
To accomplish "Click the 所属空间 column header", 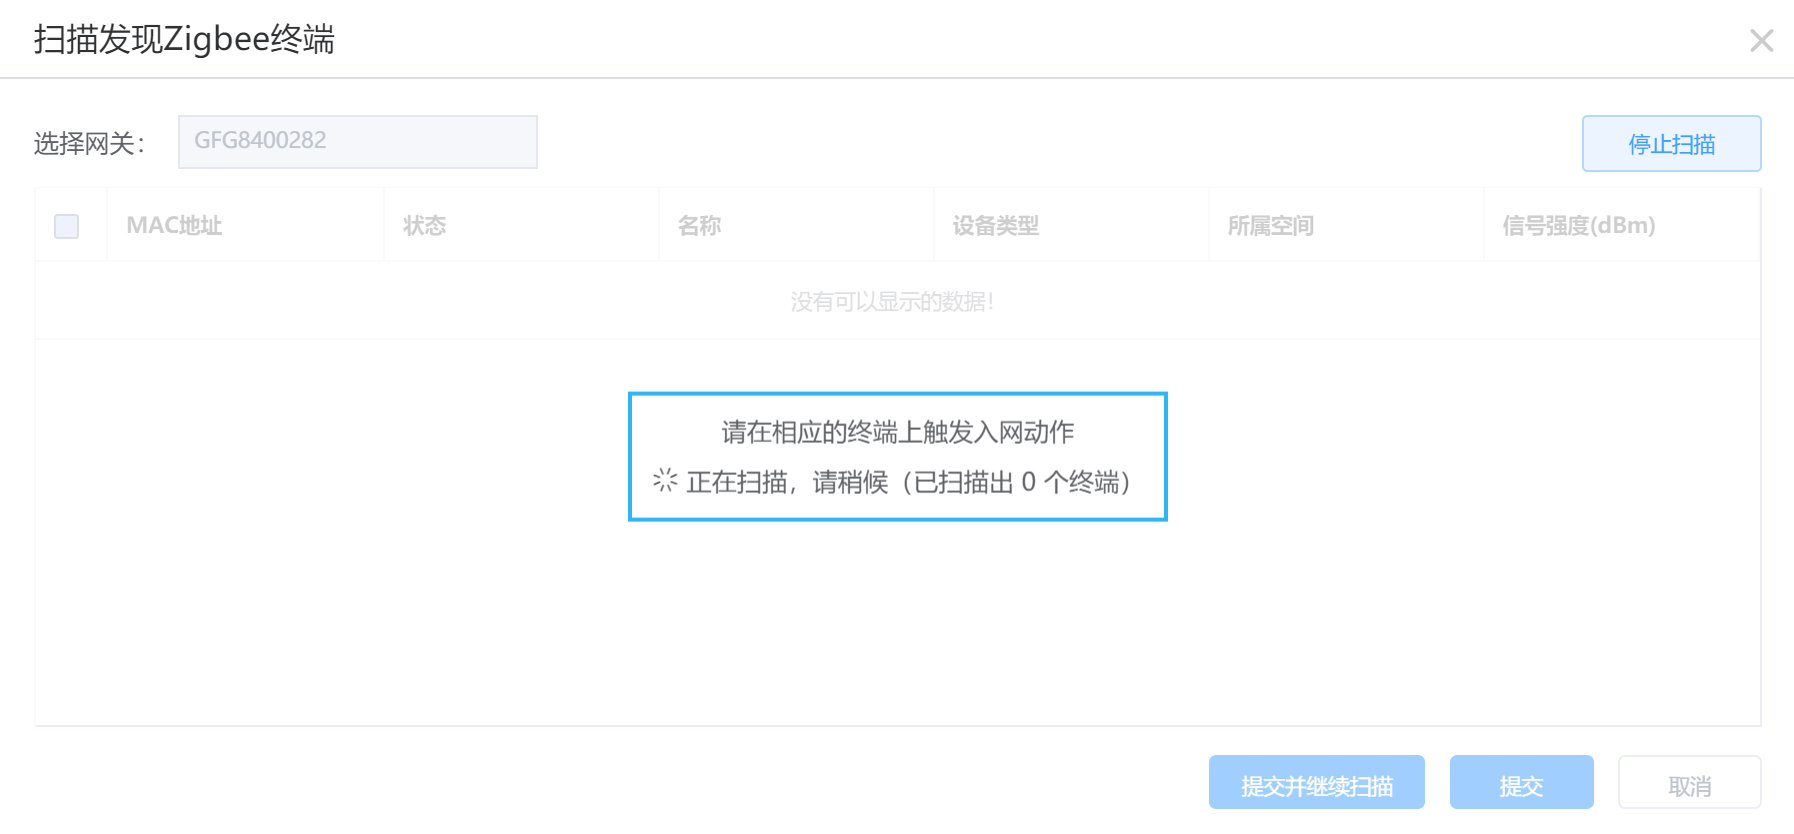I will pos(1270,226).
